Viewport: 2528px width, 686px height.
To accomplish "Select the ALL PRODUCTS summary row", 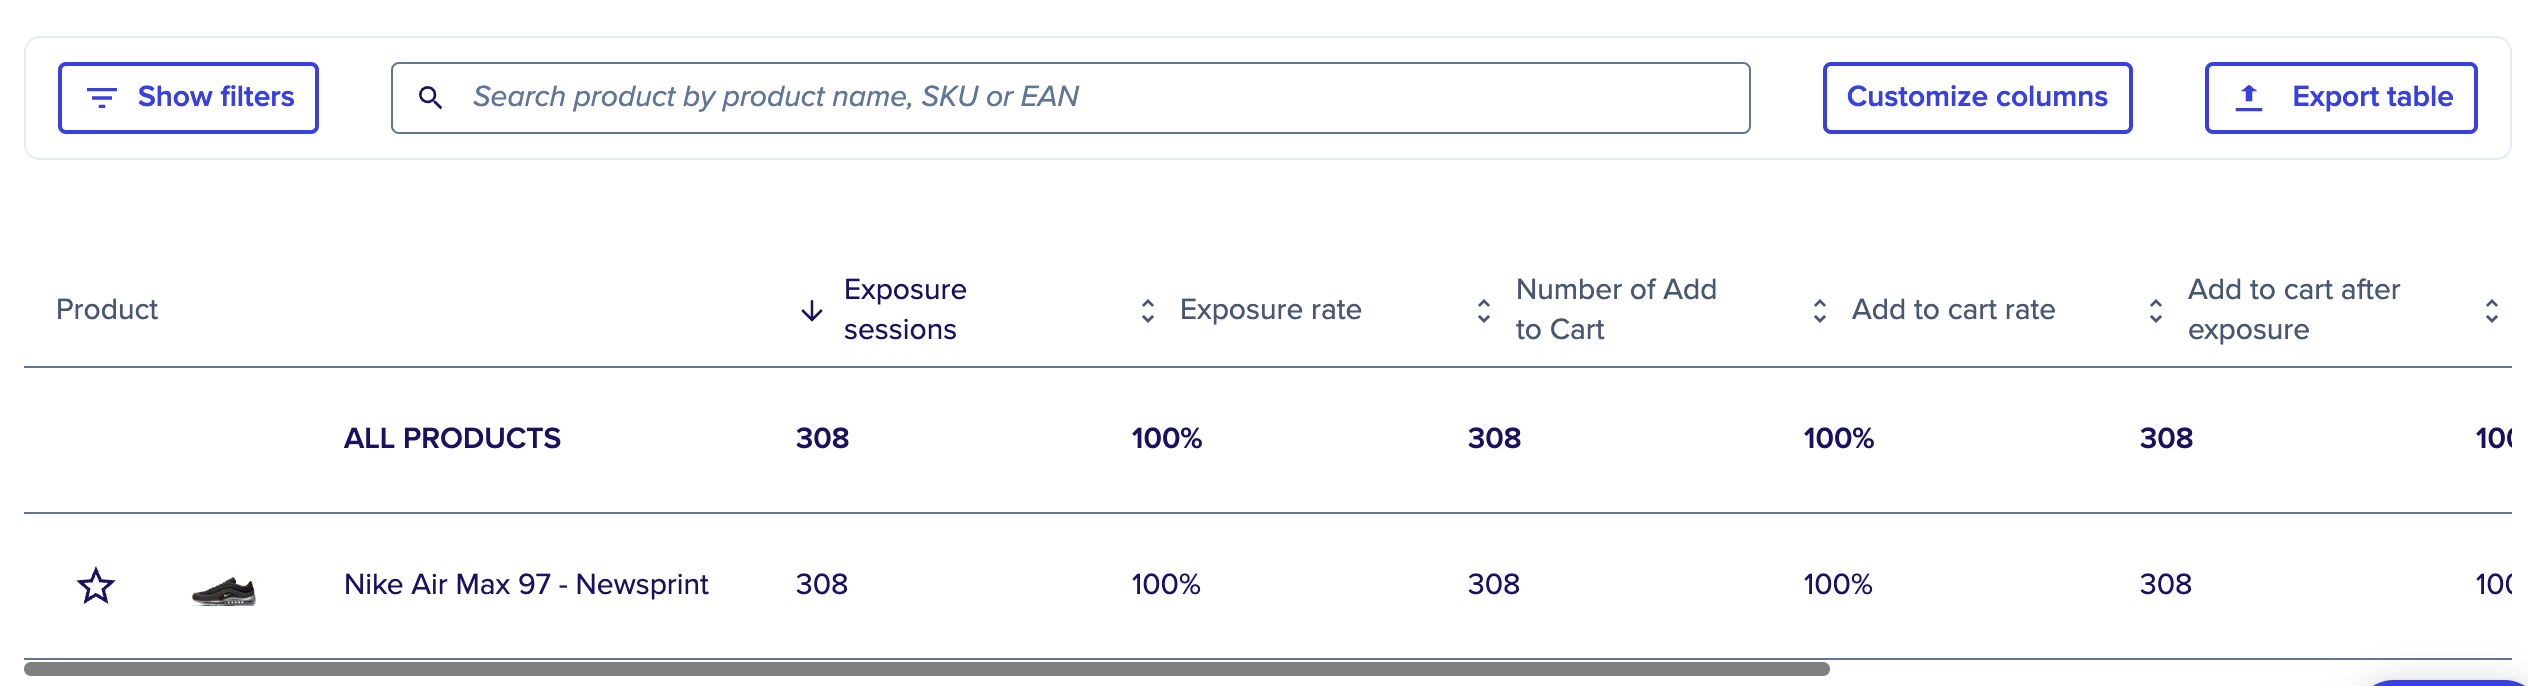I will click(1268, 439).
